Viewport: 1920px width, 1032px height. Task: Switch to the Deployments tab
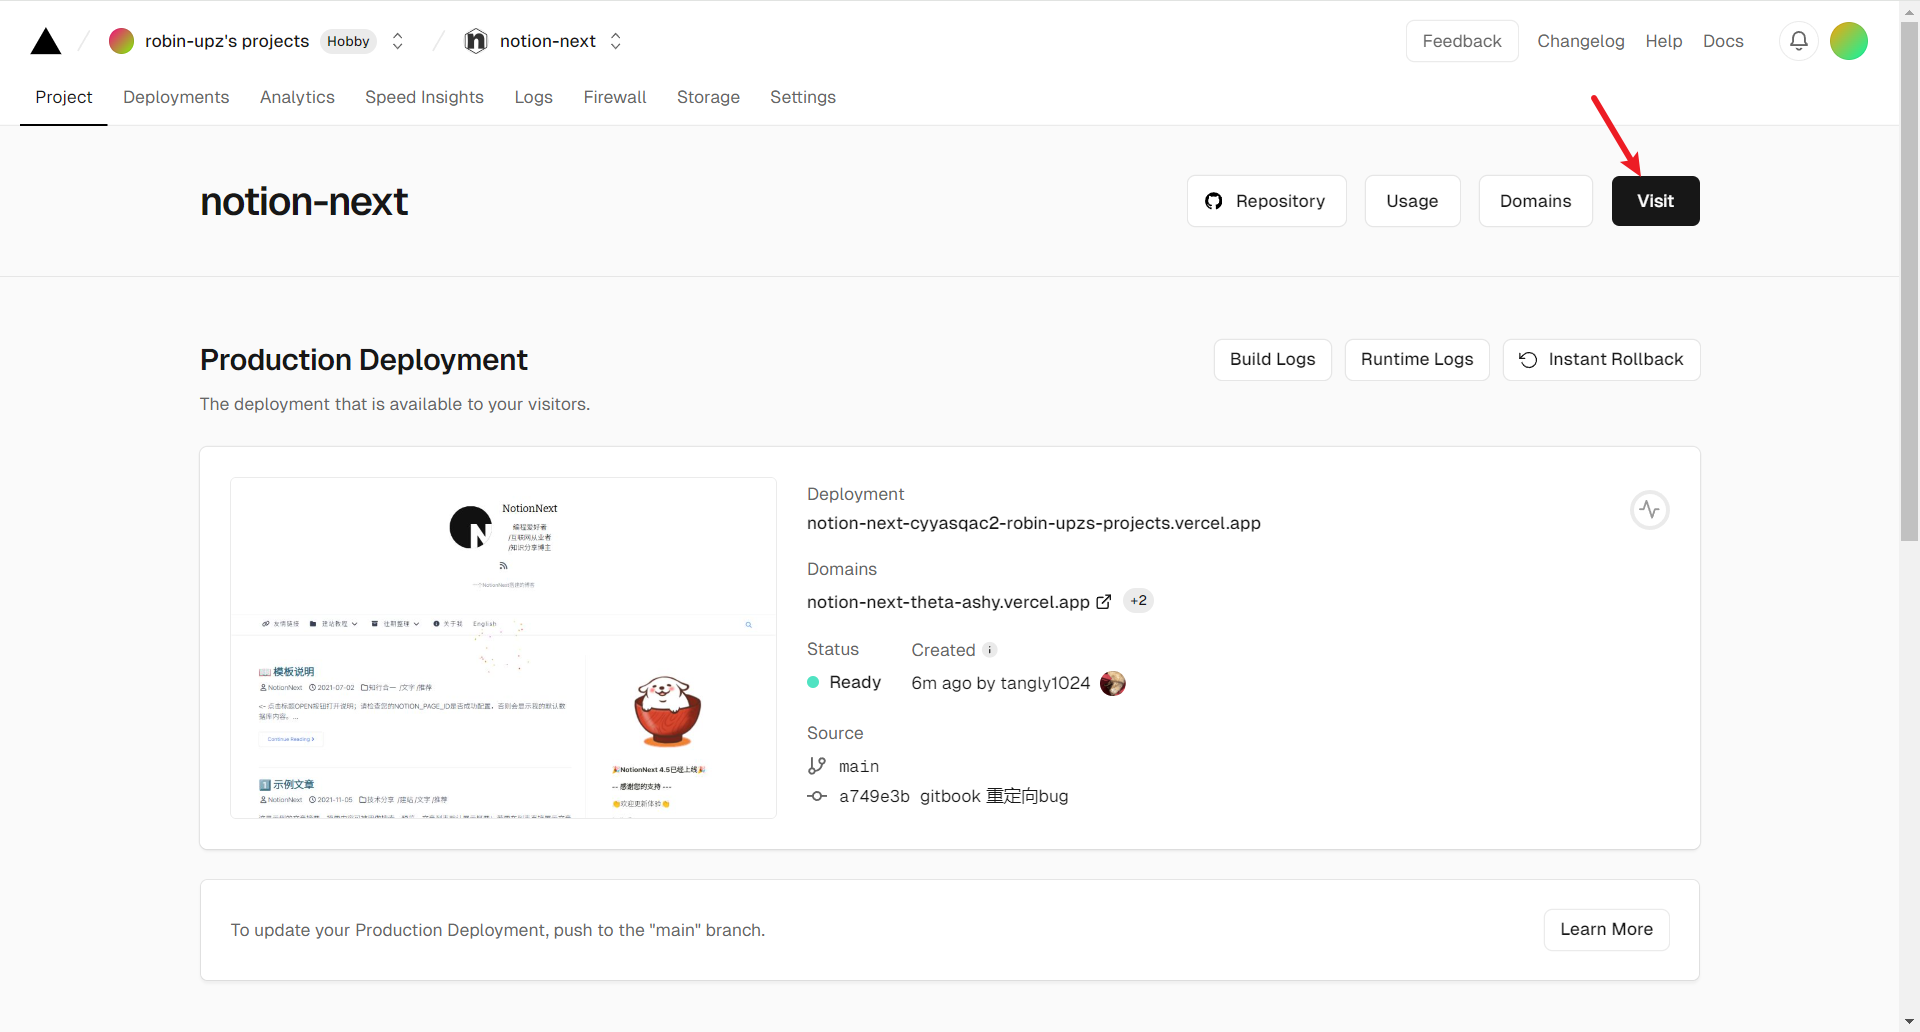[175, 97]
